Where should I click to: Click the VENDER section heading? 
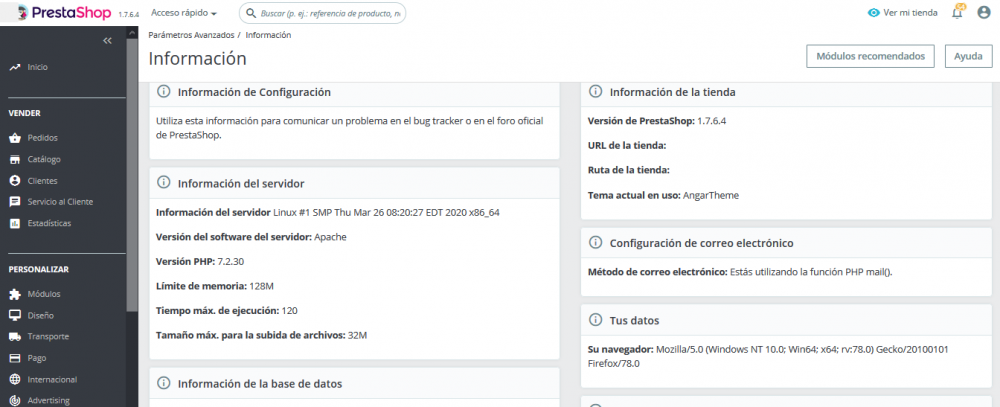tap(24, 113)
